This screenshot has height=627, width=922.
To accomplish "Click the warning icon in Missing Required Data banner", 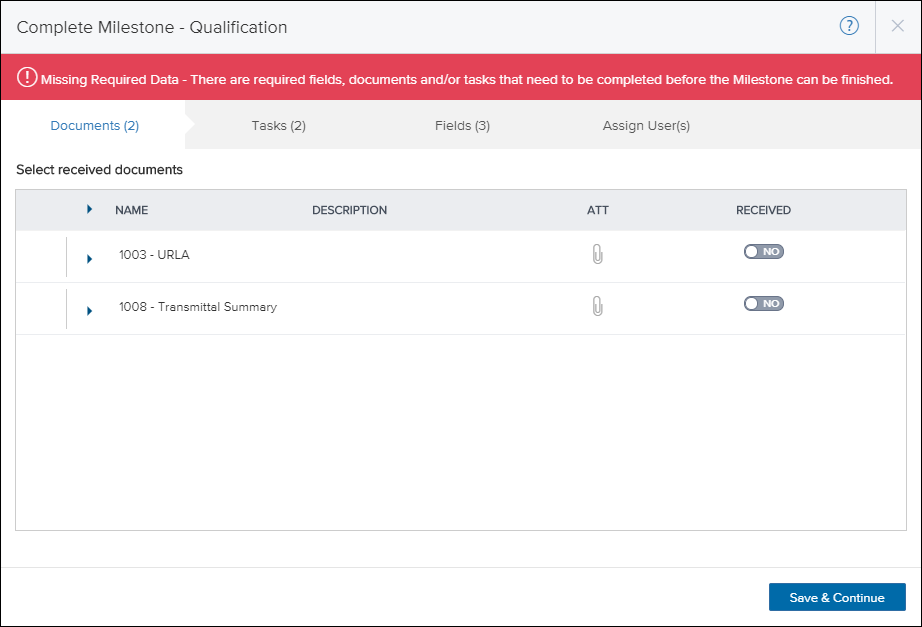I will click(27, 77).
